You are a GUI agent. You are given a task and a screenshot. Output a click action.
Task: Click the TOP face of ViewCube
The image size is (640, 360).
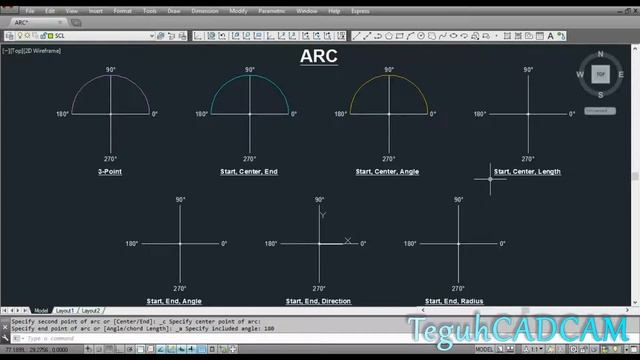coord(600,74)
